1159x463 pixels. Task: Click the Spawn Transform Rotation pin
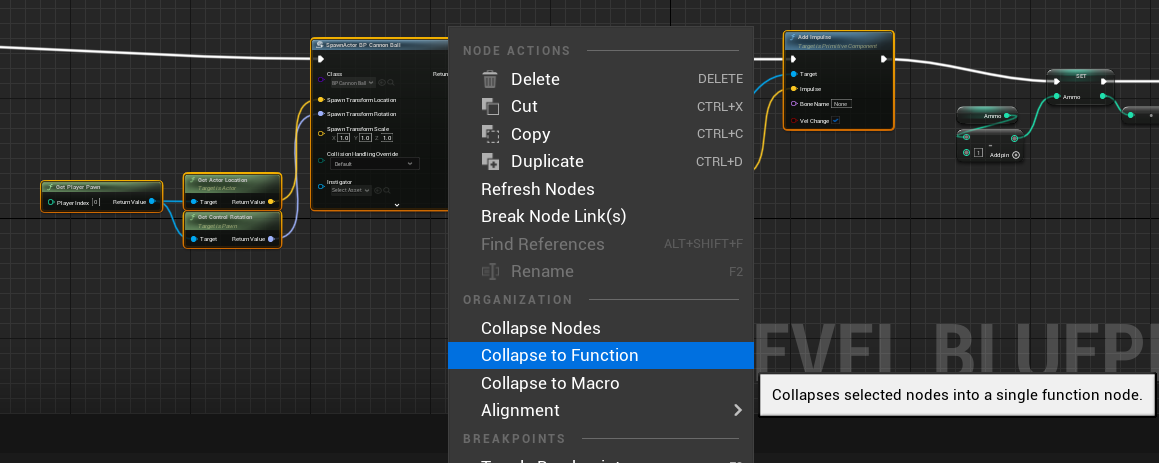[321, 114]
